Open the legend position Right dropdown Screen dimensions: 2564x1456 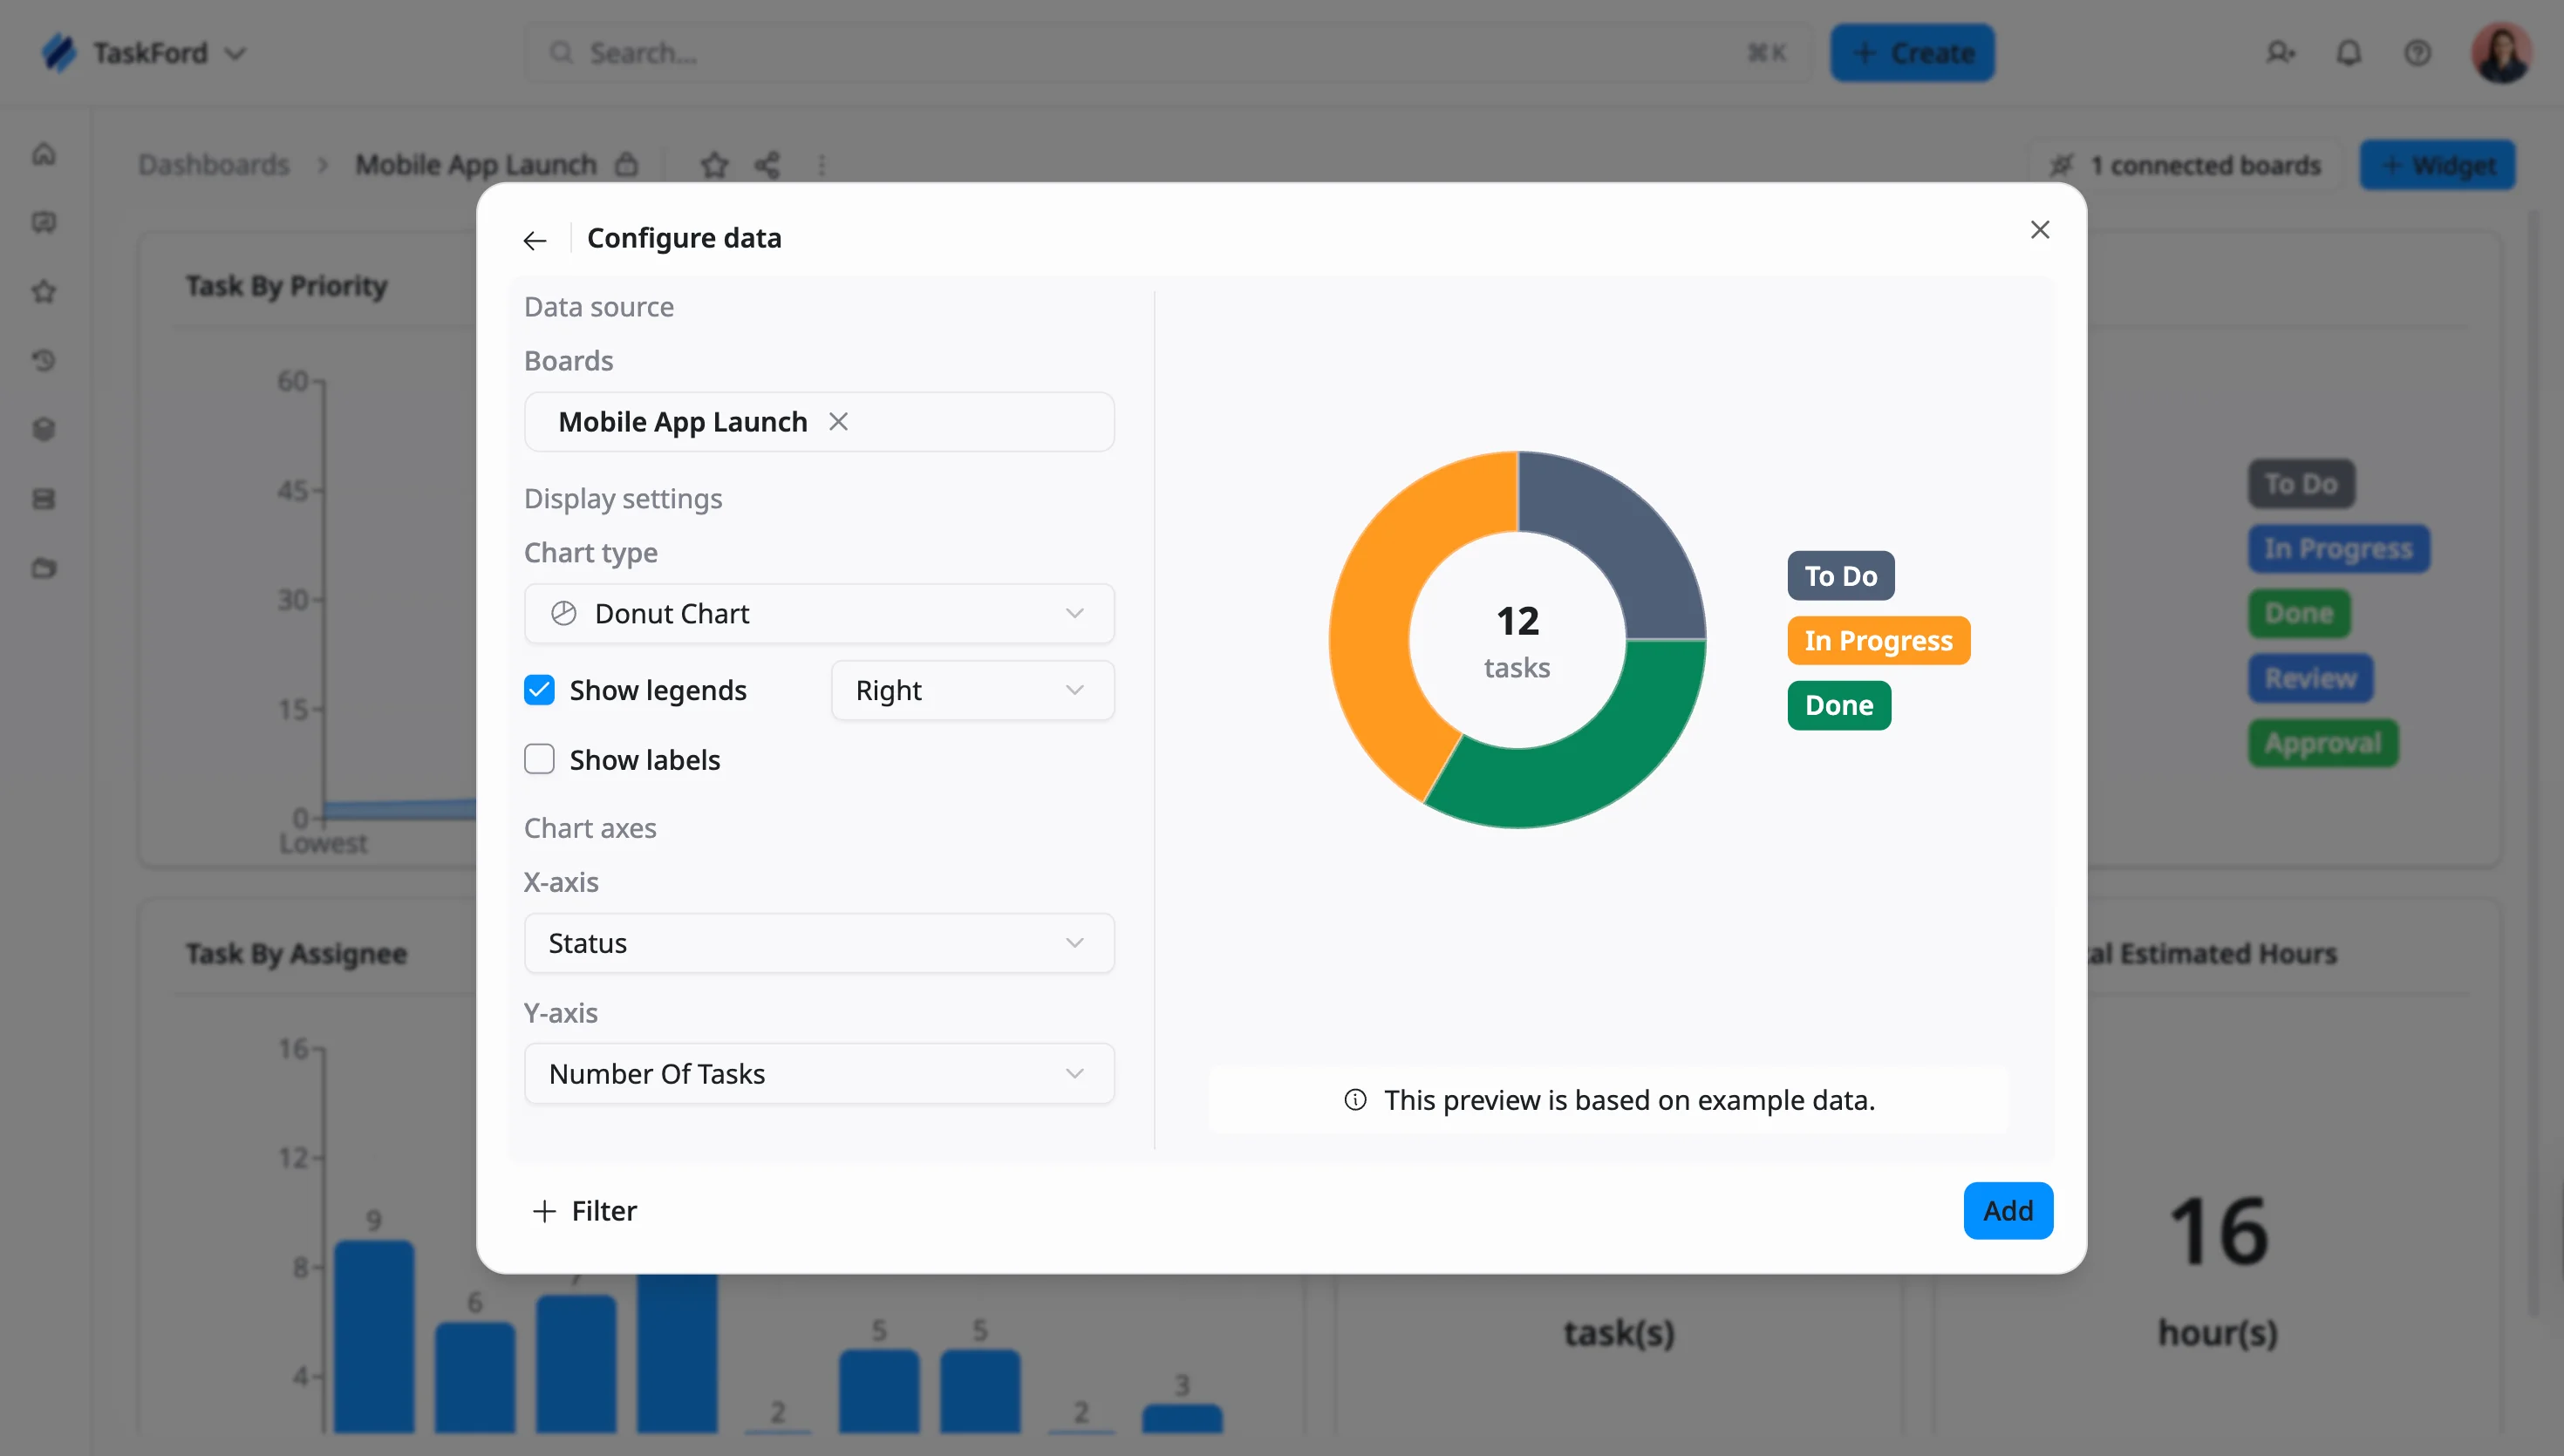click(972, 690)
